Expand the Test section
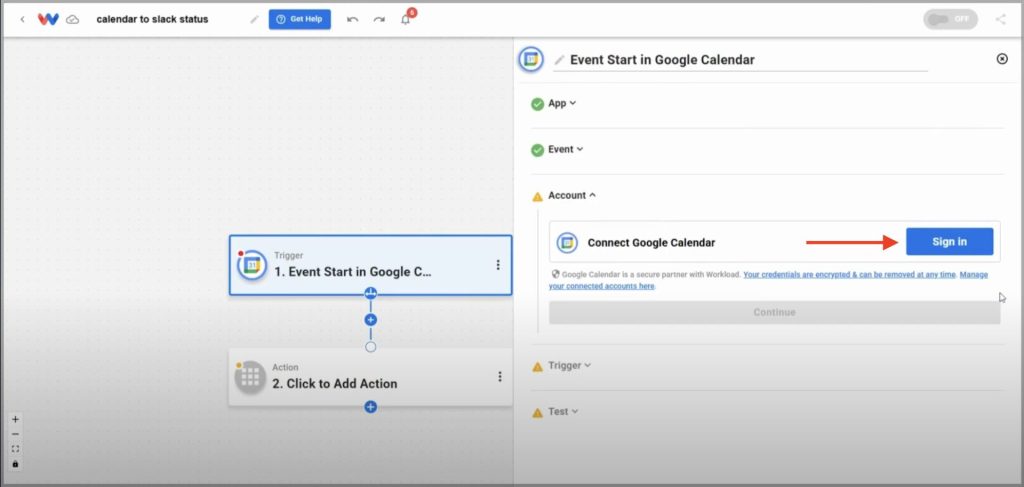This screenshot has height=487, width=1024. click(563, 412)
